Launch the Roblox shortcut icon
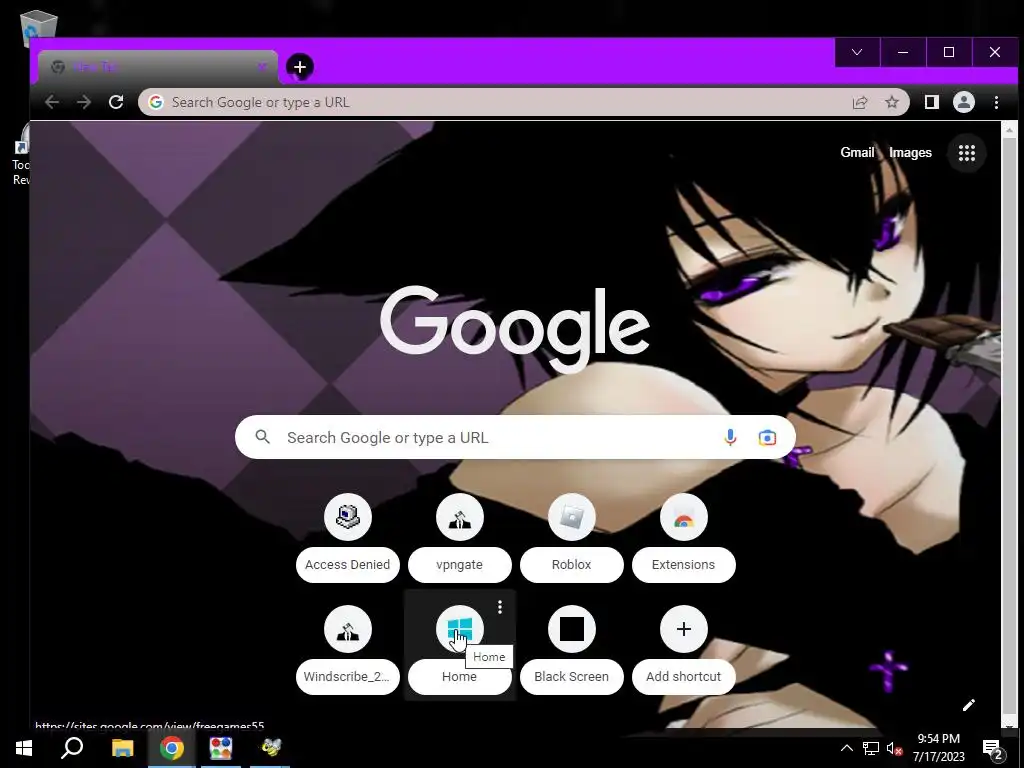The width and height of the screenshot is (1024, 768). tap(571, 517)
